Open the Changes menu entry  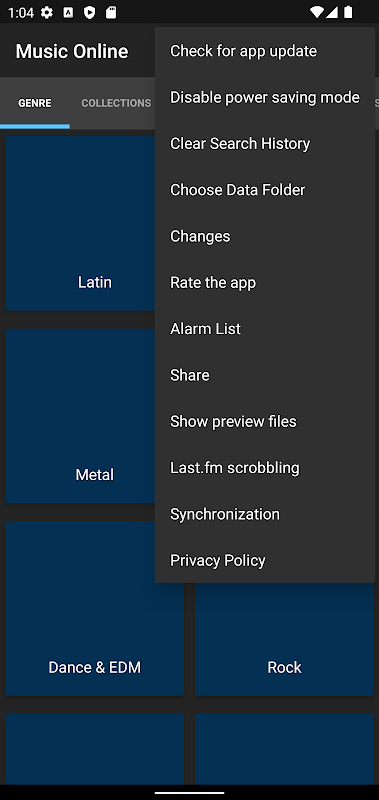265,236
